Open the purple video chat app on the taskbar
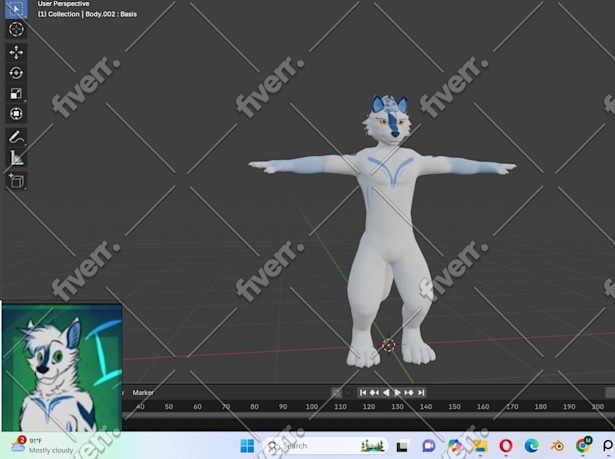The image size is (615, 459). [x=428, y=446]
